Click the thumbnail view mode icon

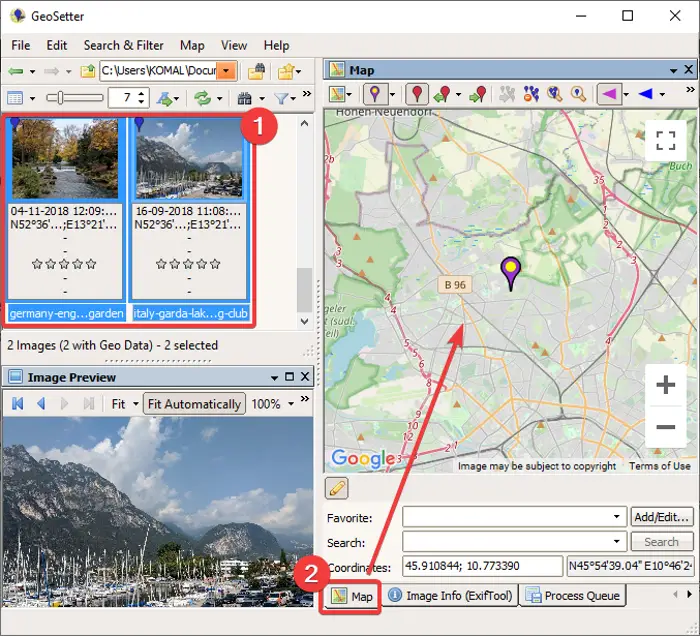click(x=15, y=98)
